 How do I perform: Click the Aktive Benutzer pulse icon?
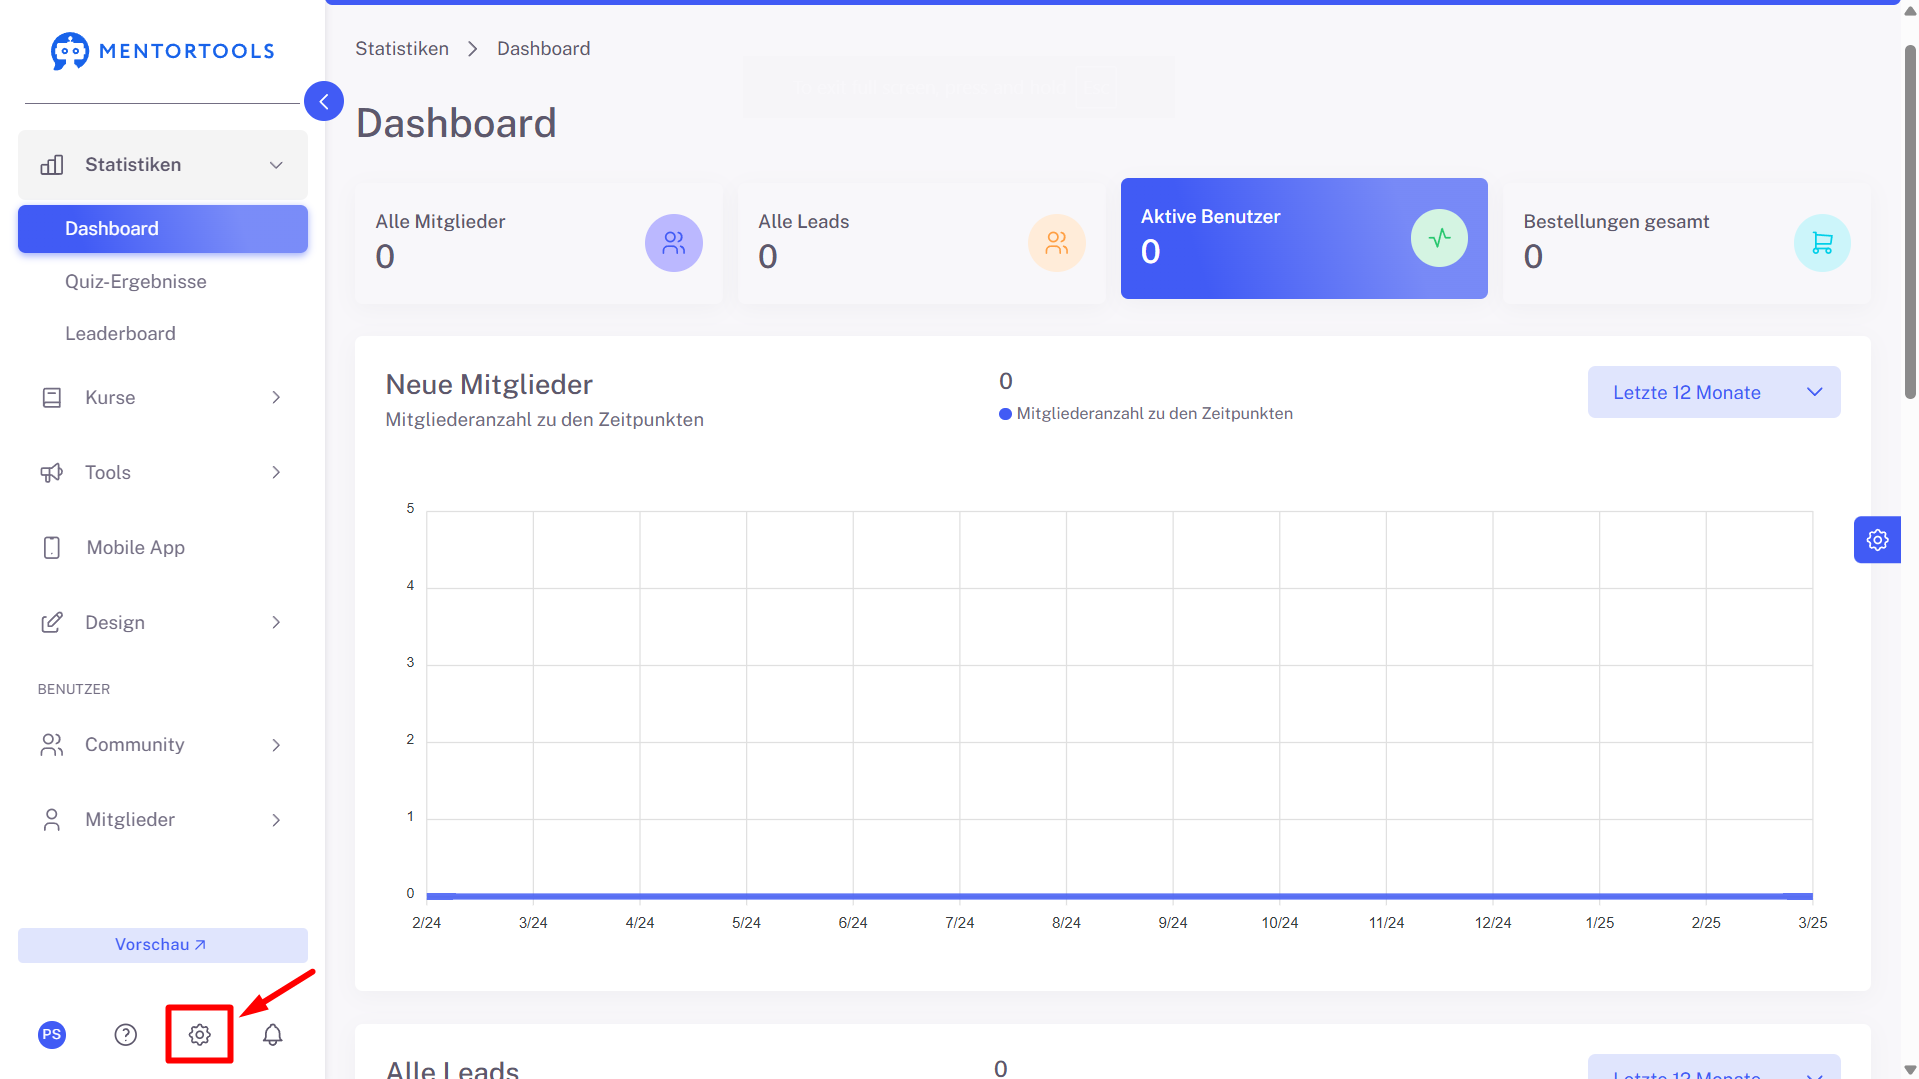(x=1440, y=238)
